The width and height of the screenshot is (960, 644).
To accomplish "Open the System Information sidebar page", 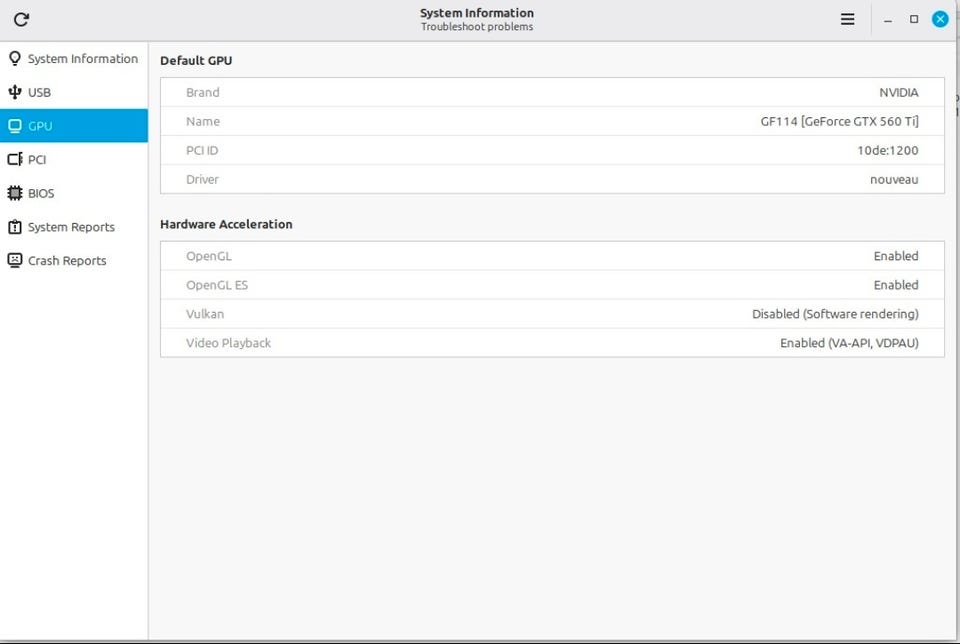I will [73, 59].
